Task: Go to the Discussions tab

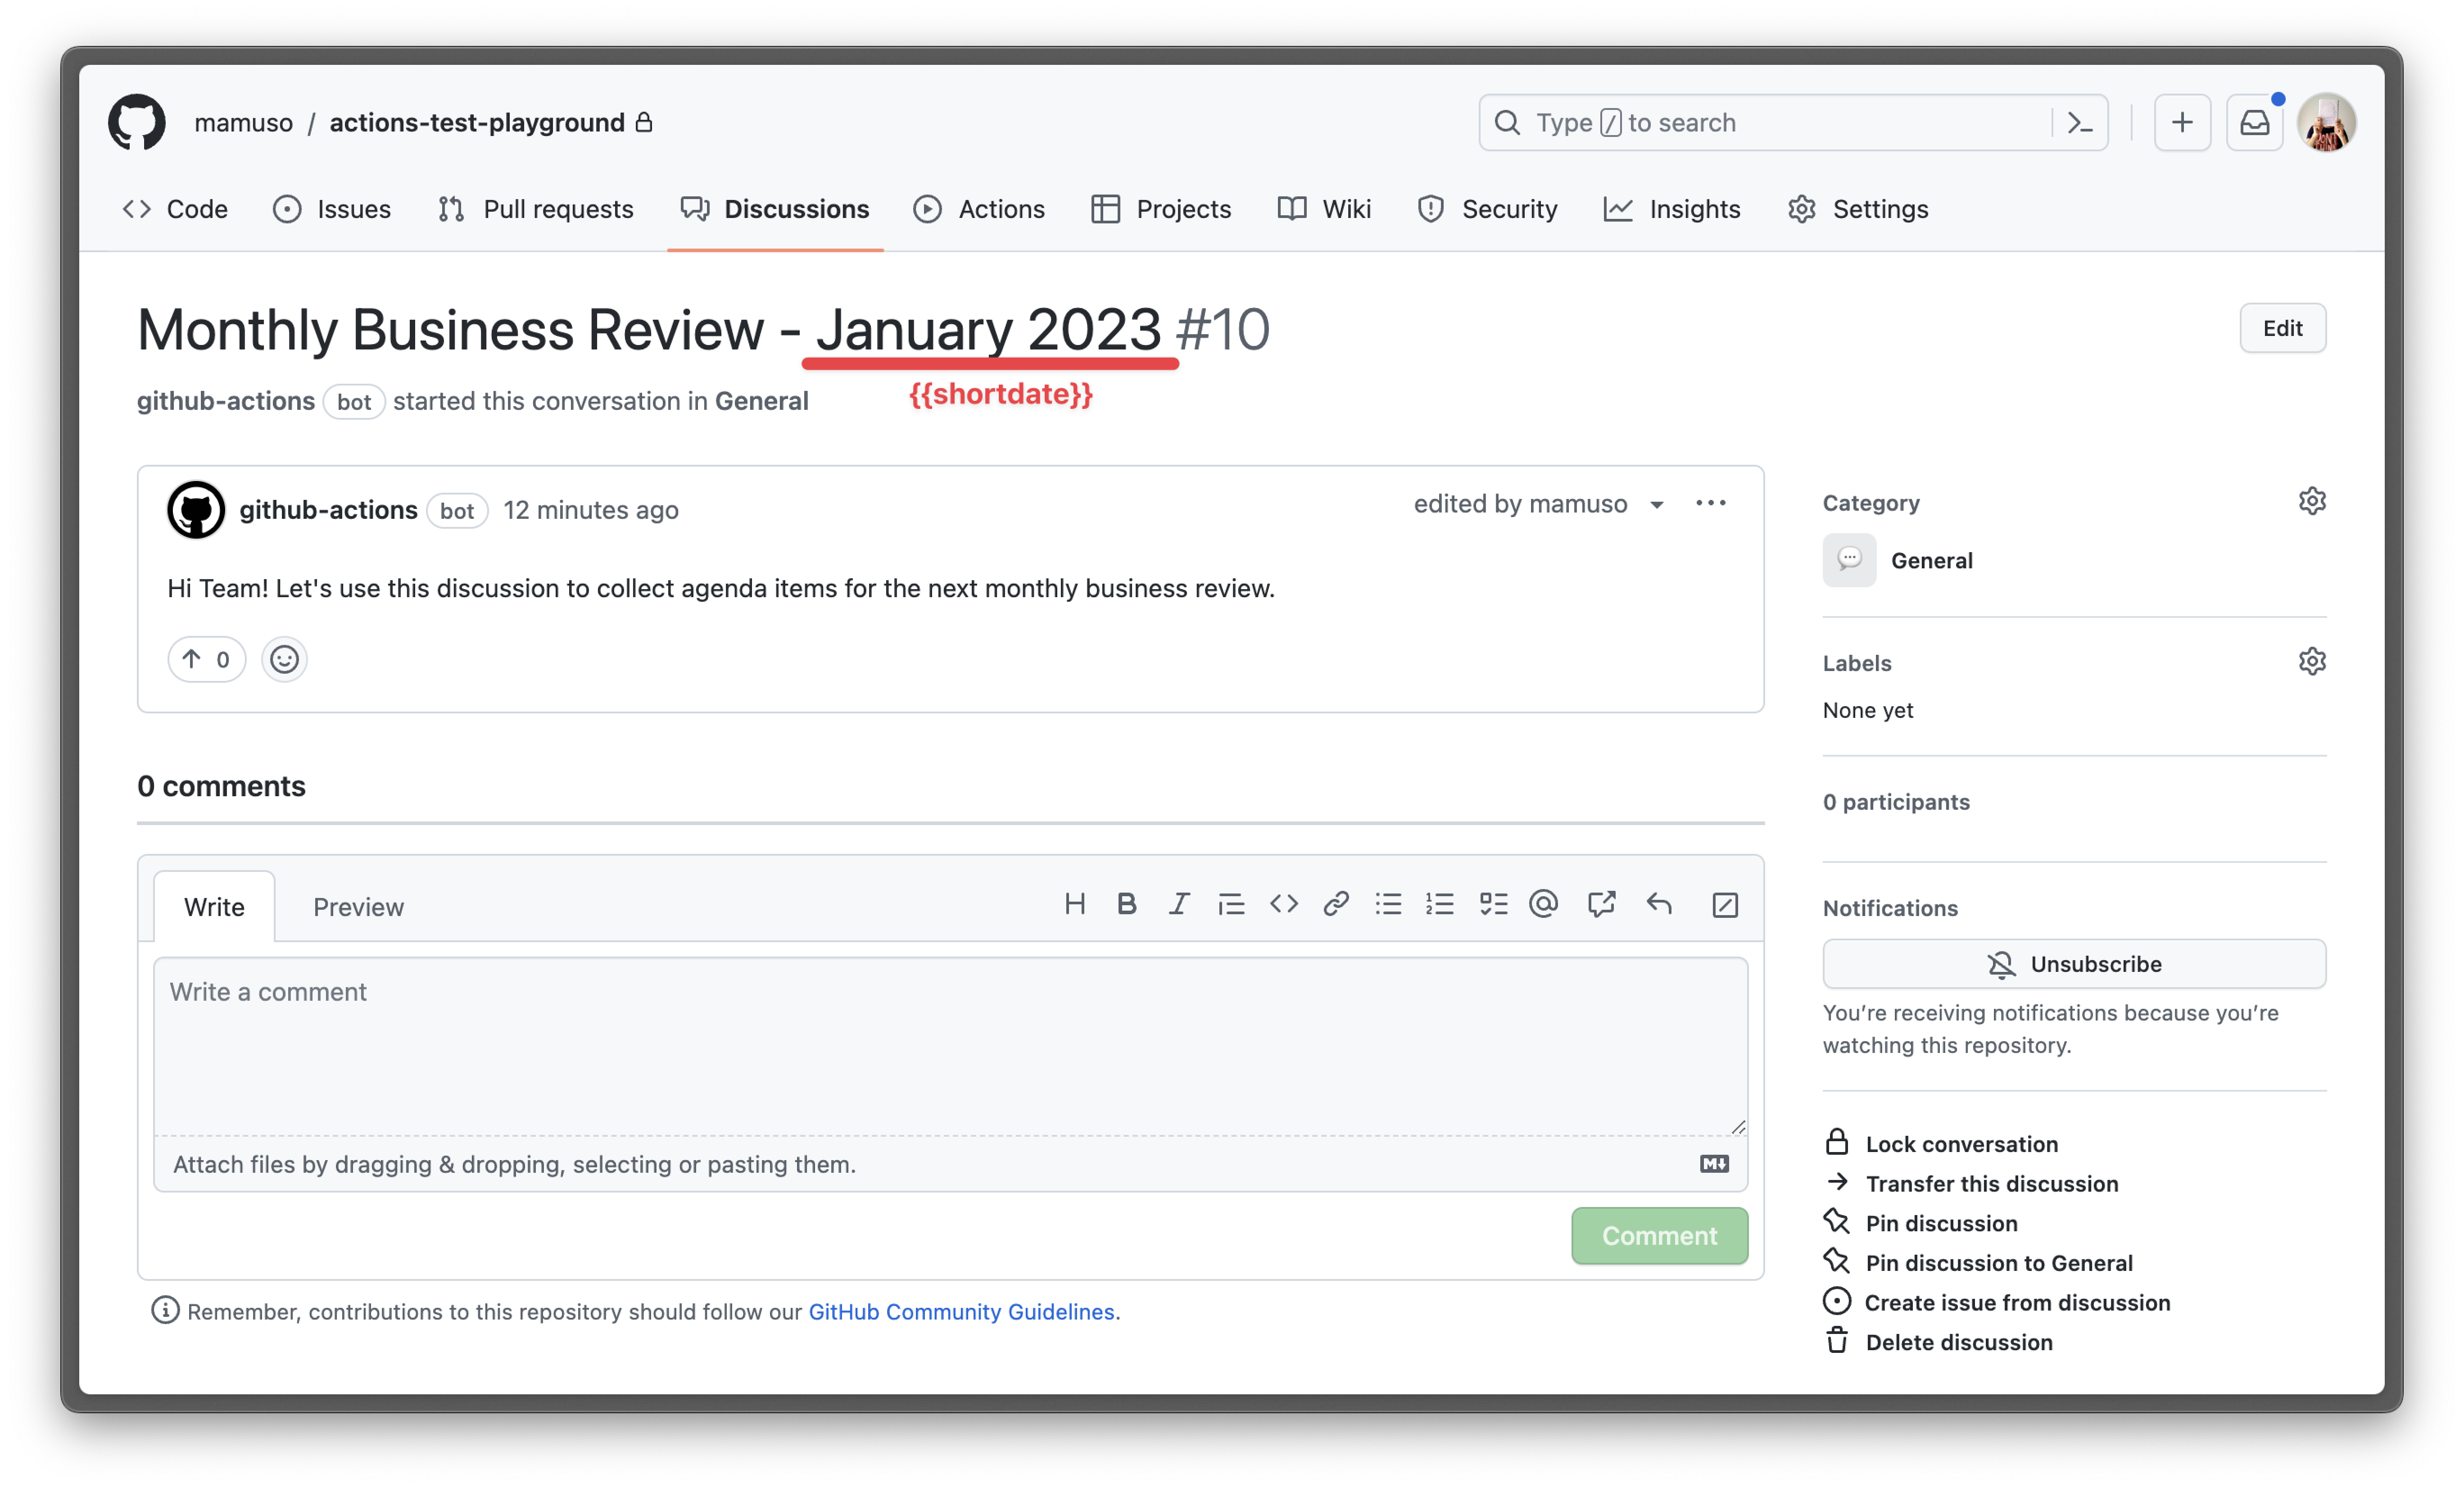Action: pos(775,209)
